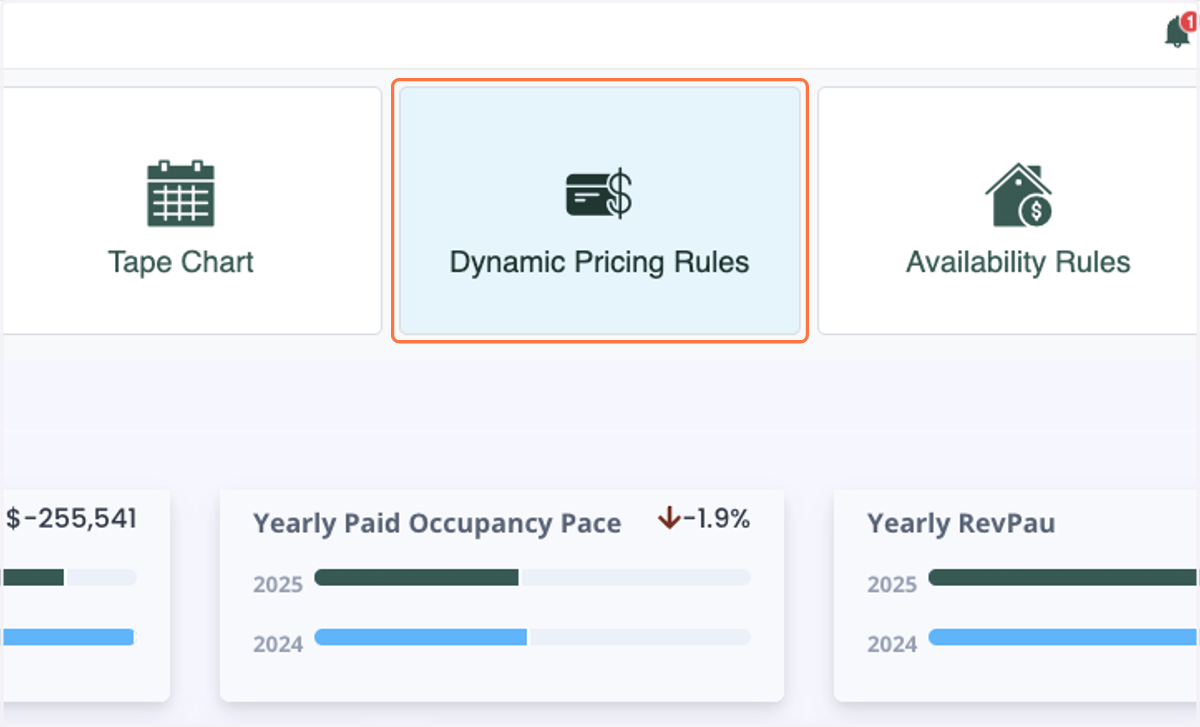The height and width of the screenshot is (727, 1200).
Task: Click the Availability Rules house icon
Action: (1019, 194)
